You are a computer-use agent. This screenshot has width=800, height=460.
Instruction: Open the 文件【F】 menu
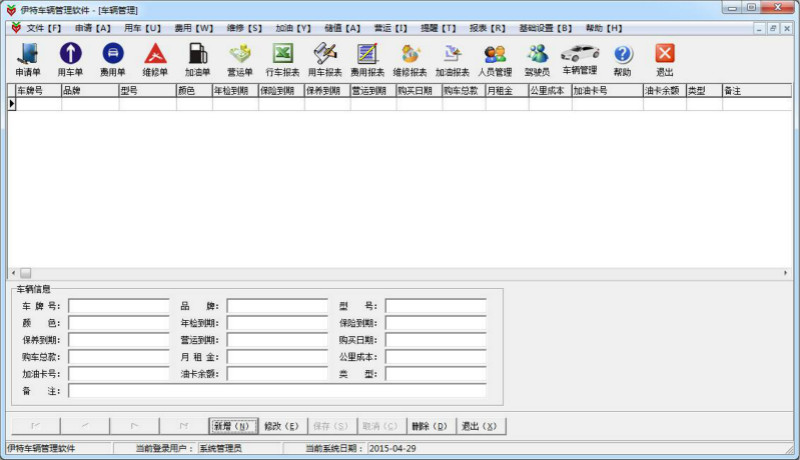click(x=43, y=28)
